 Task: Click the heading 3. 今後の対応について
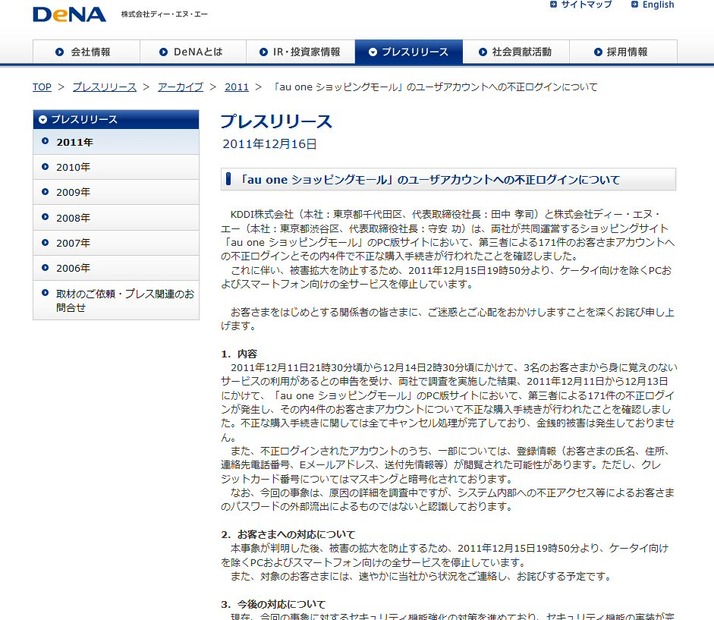(273, 605)
